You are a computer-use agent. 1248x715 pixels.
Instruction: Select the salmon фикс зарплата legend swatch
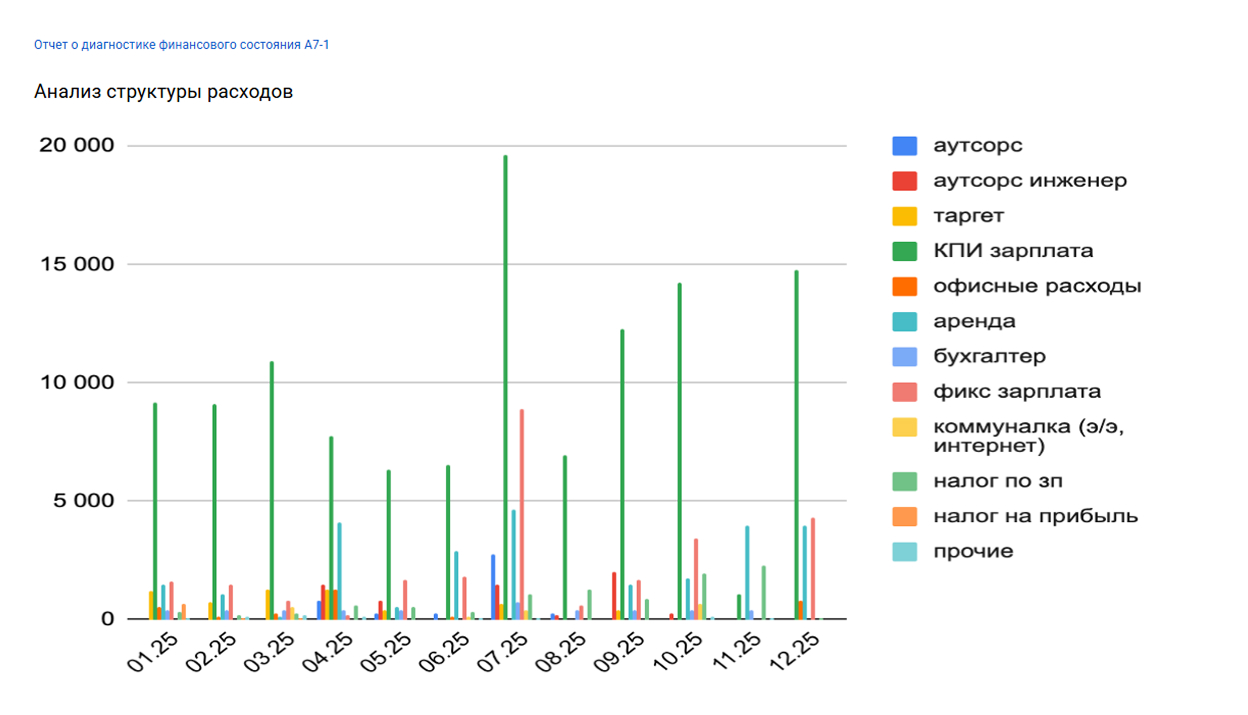[905, 391]
